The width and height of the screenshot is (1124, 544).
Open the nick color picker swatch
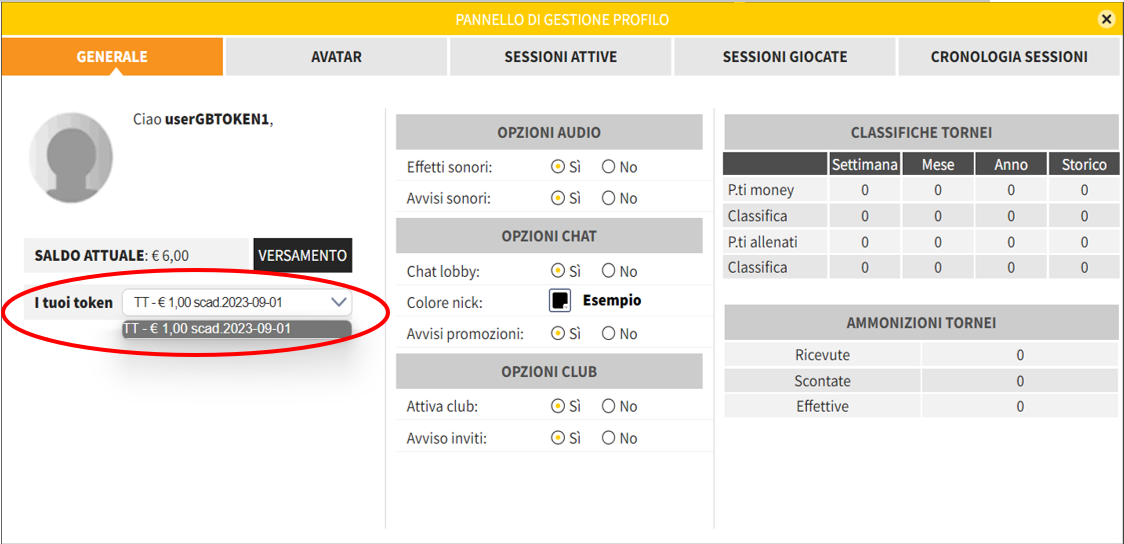(x=560, y=301)
